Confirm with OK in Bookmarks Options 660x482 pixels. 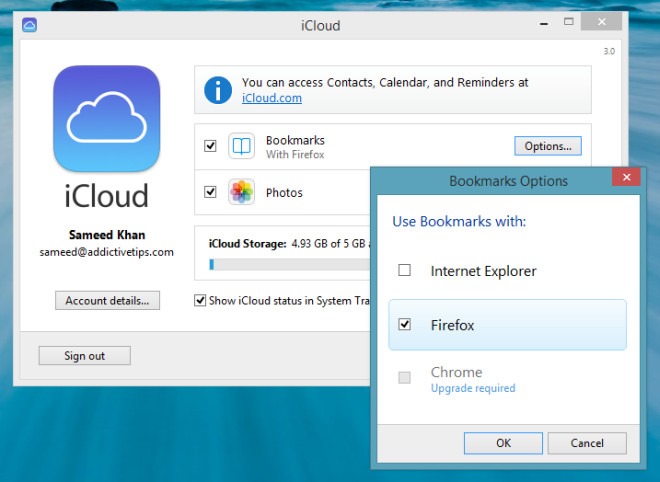(x=503, y=443)
